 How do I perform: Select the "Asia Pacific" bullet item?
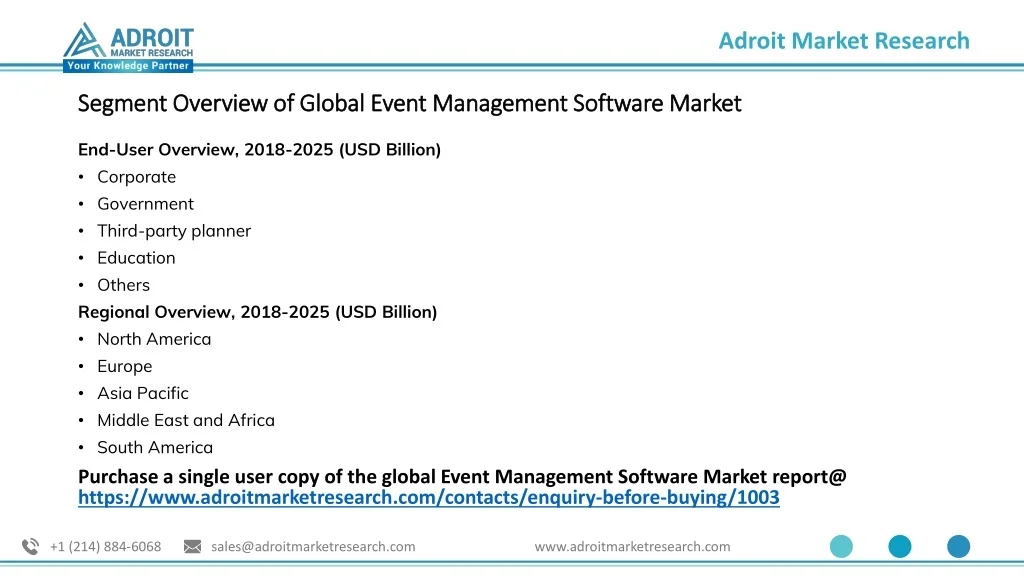143,393
